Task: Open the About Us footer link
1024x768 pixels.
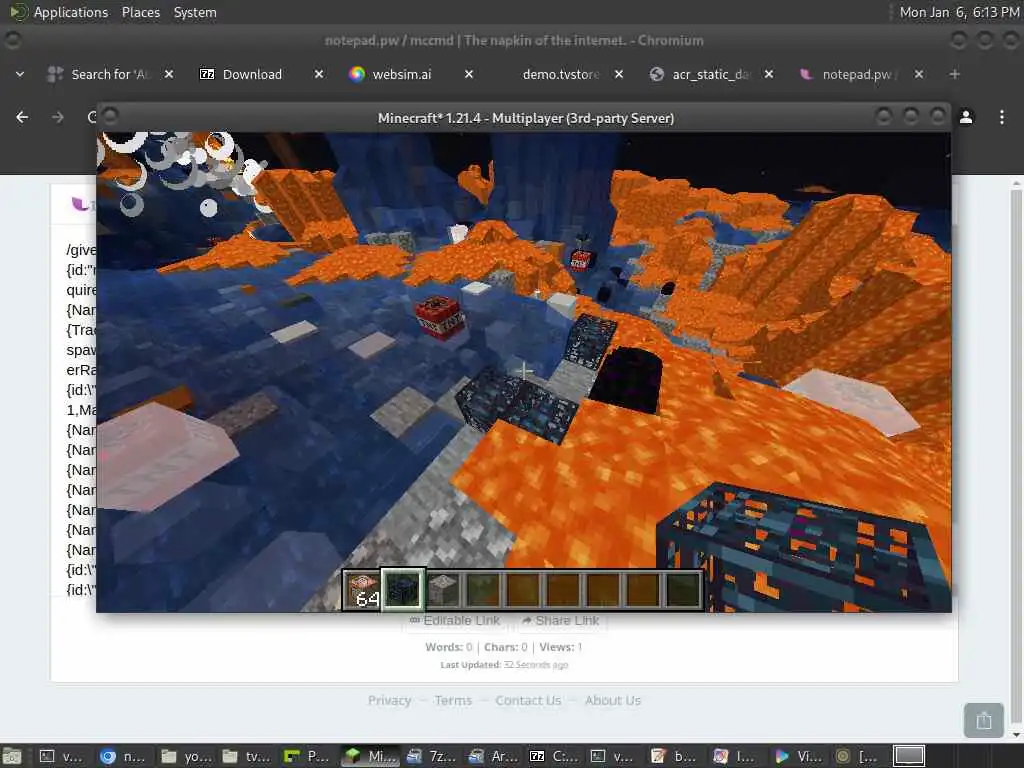Action: (613, 700)
